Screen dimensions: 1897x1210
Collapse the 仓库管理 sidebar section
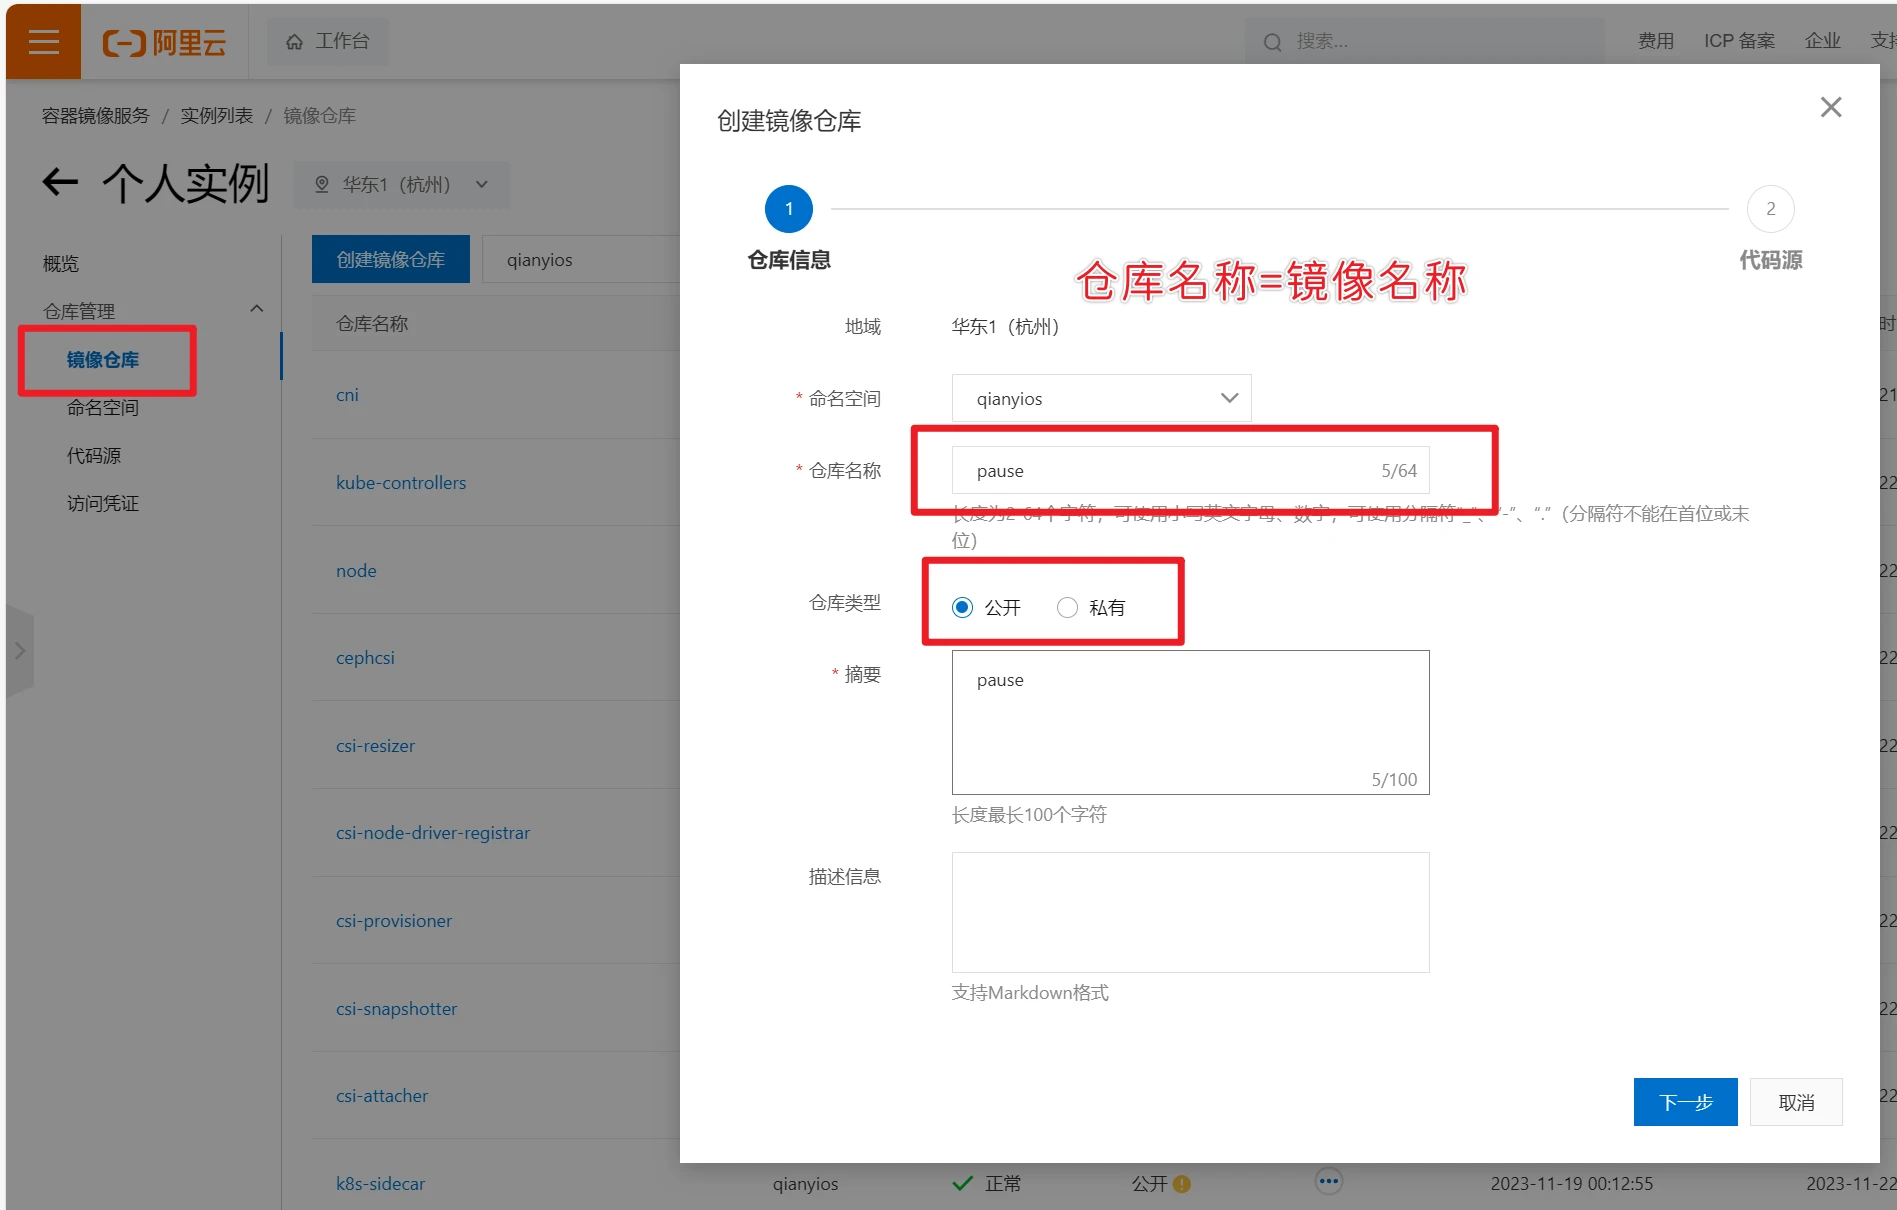pyautogui.click(x=256, y=310)
